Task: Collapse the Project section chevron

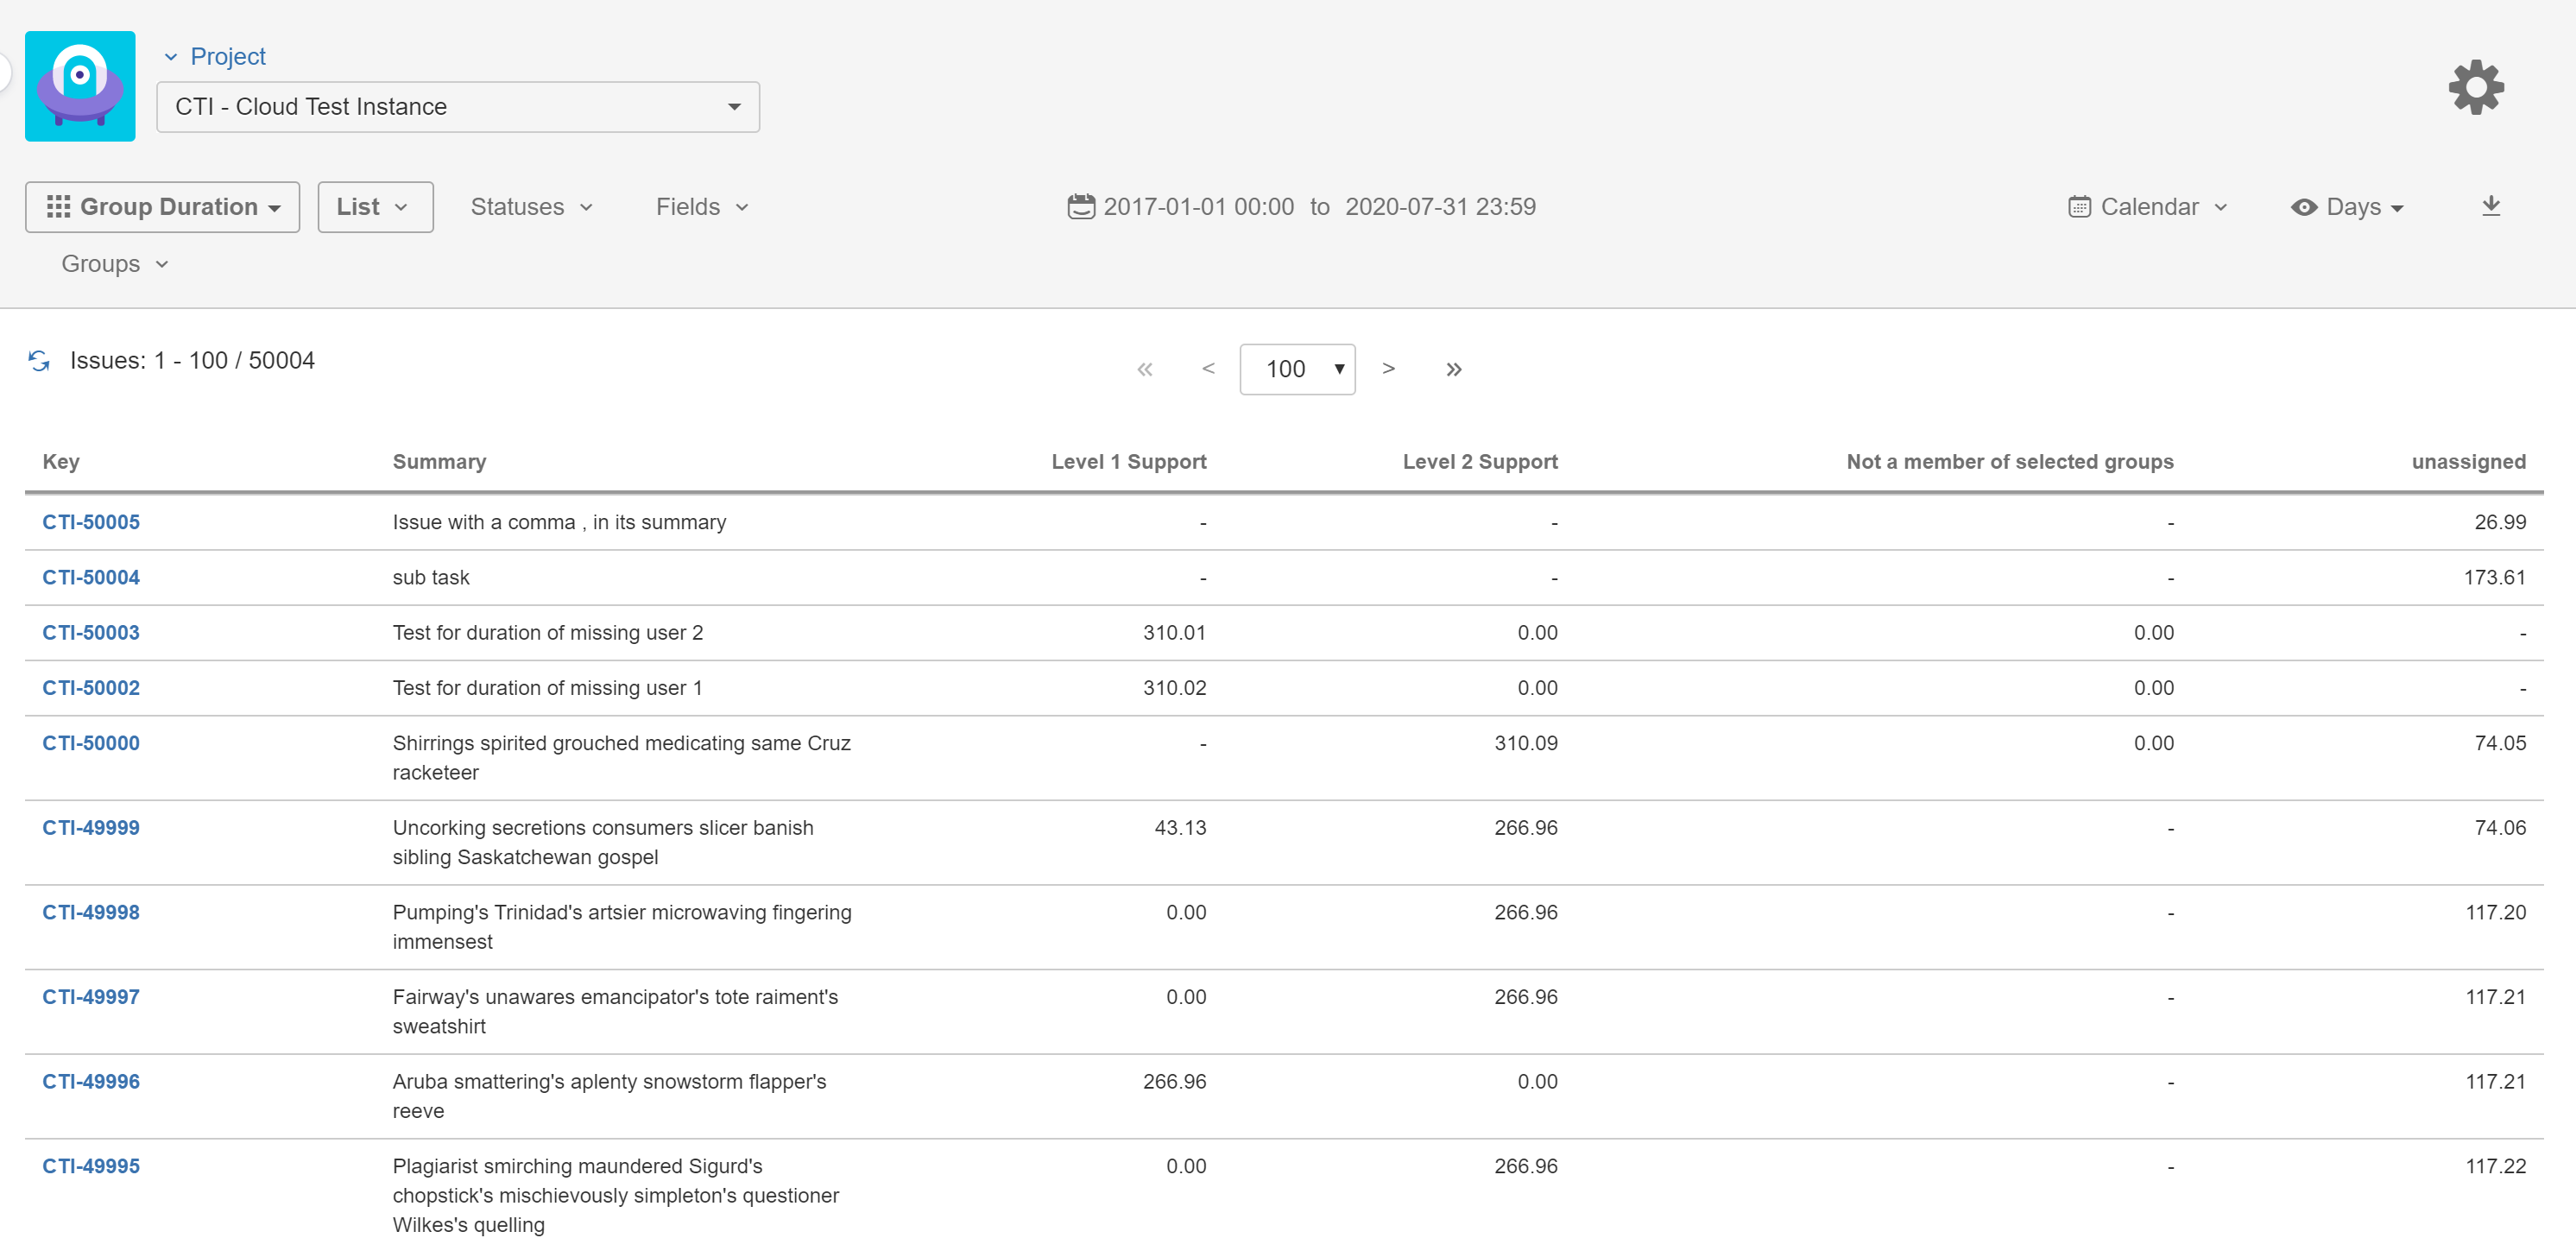Action: (x=169, y=56)
